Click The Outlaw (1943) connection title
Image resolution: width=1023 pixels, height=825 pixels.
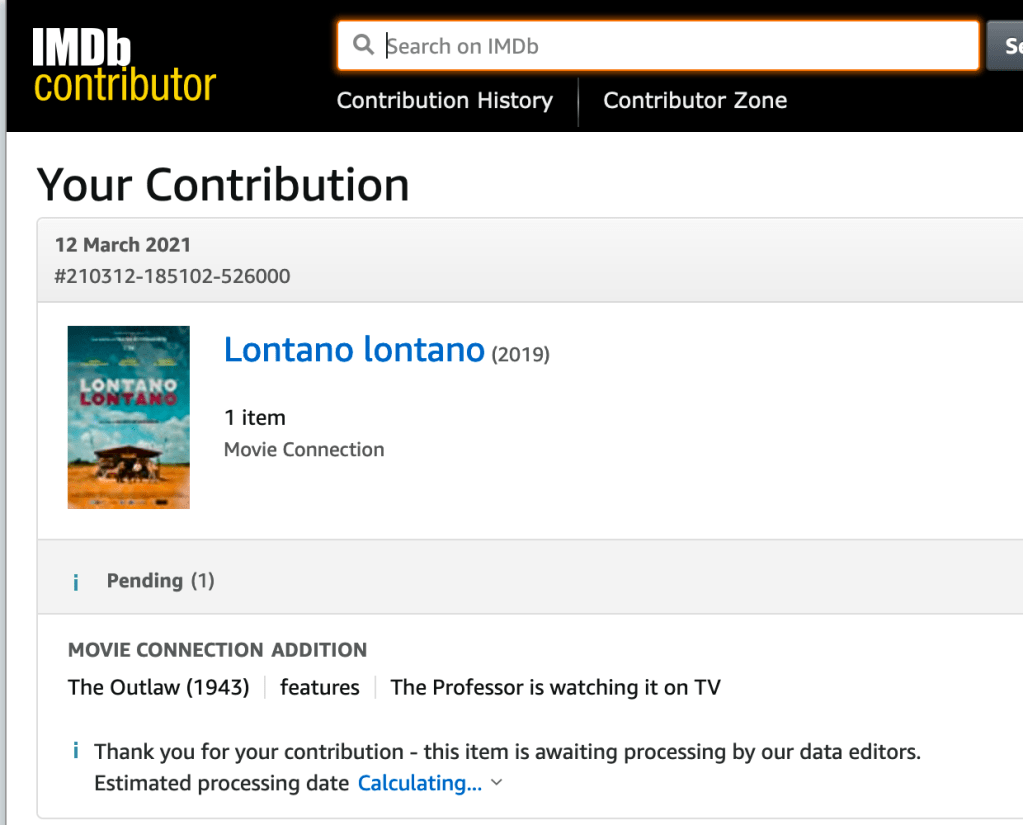point(158,687)
